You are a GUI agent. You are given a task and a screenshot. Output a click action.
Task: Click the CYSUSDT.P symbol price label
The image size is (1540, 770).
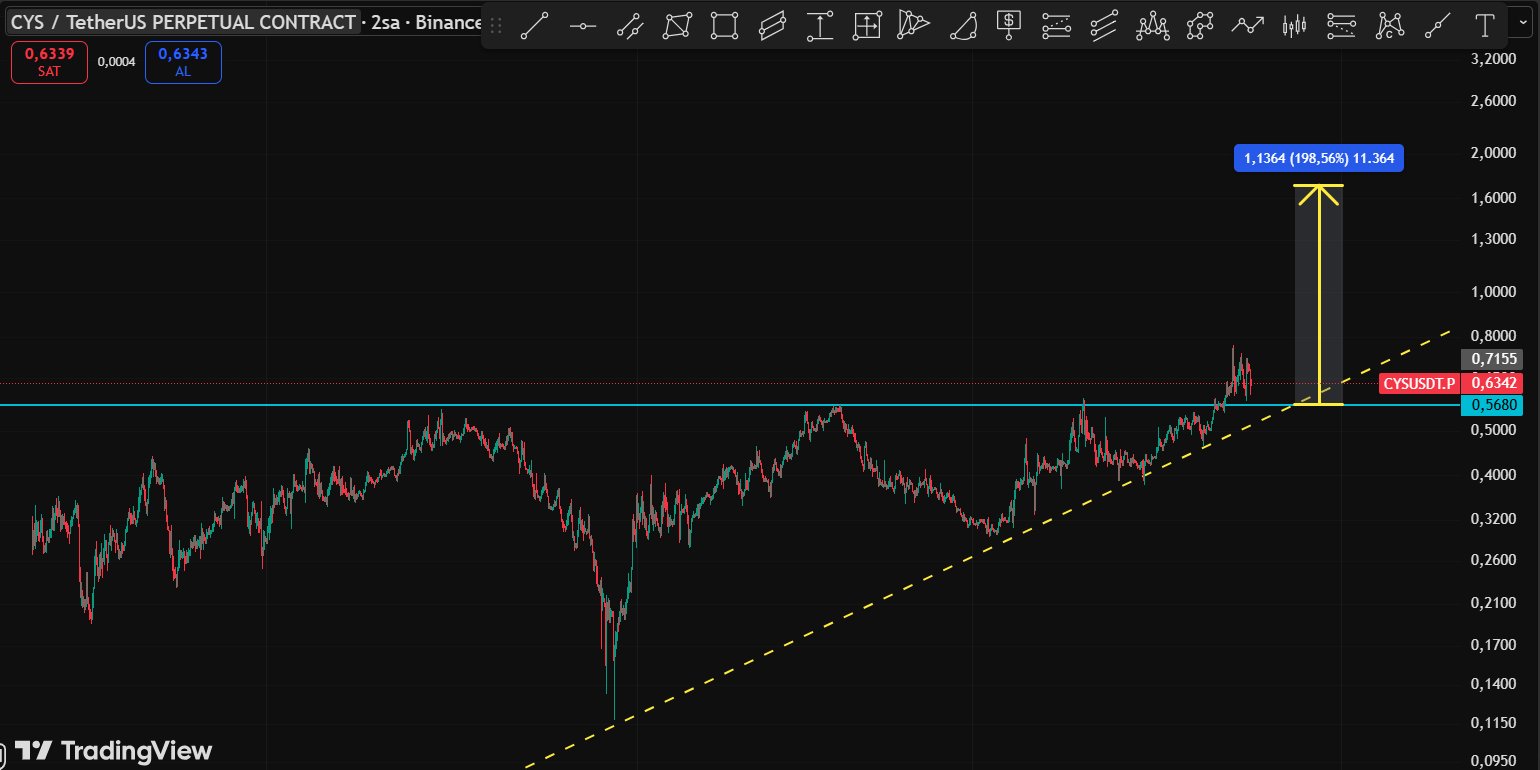(1419, 383)
